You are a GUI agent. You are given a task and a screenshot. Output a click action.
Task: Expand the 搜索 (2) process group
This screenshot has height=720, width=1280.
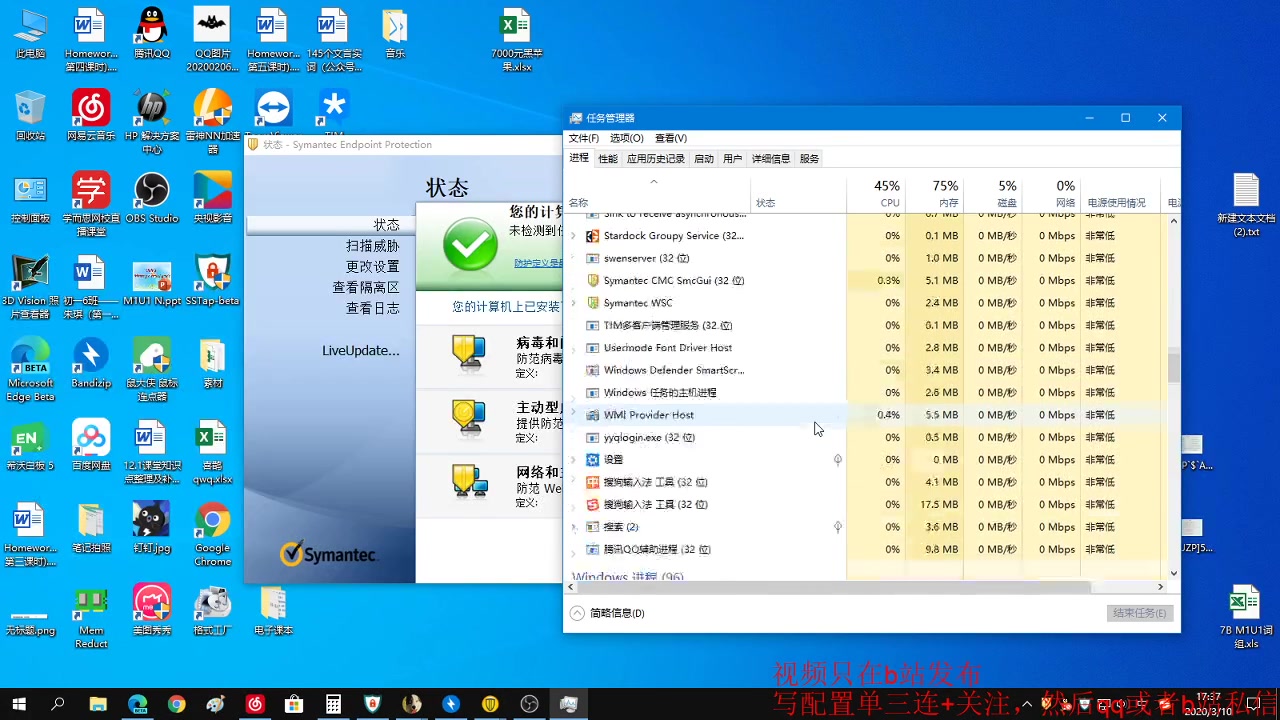click(573, 527)
